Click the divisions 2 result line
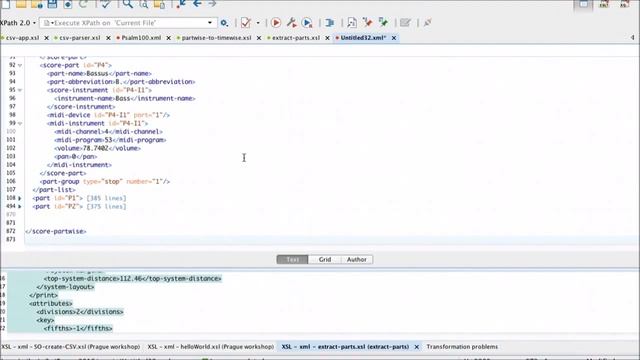Viewport: 640px width, 360px height. (80, 312)
